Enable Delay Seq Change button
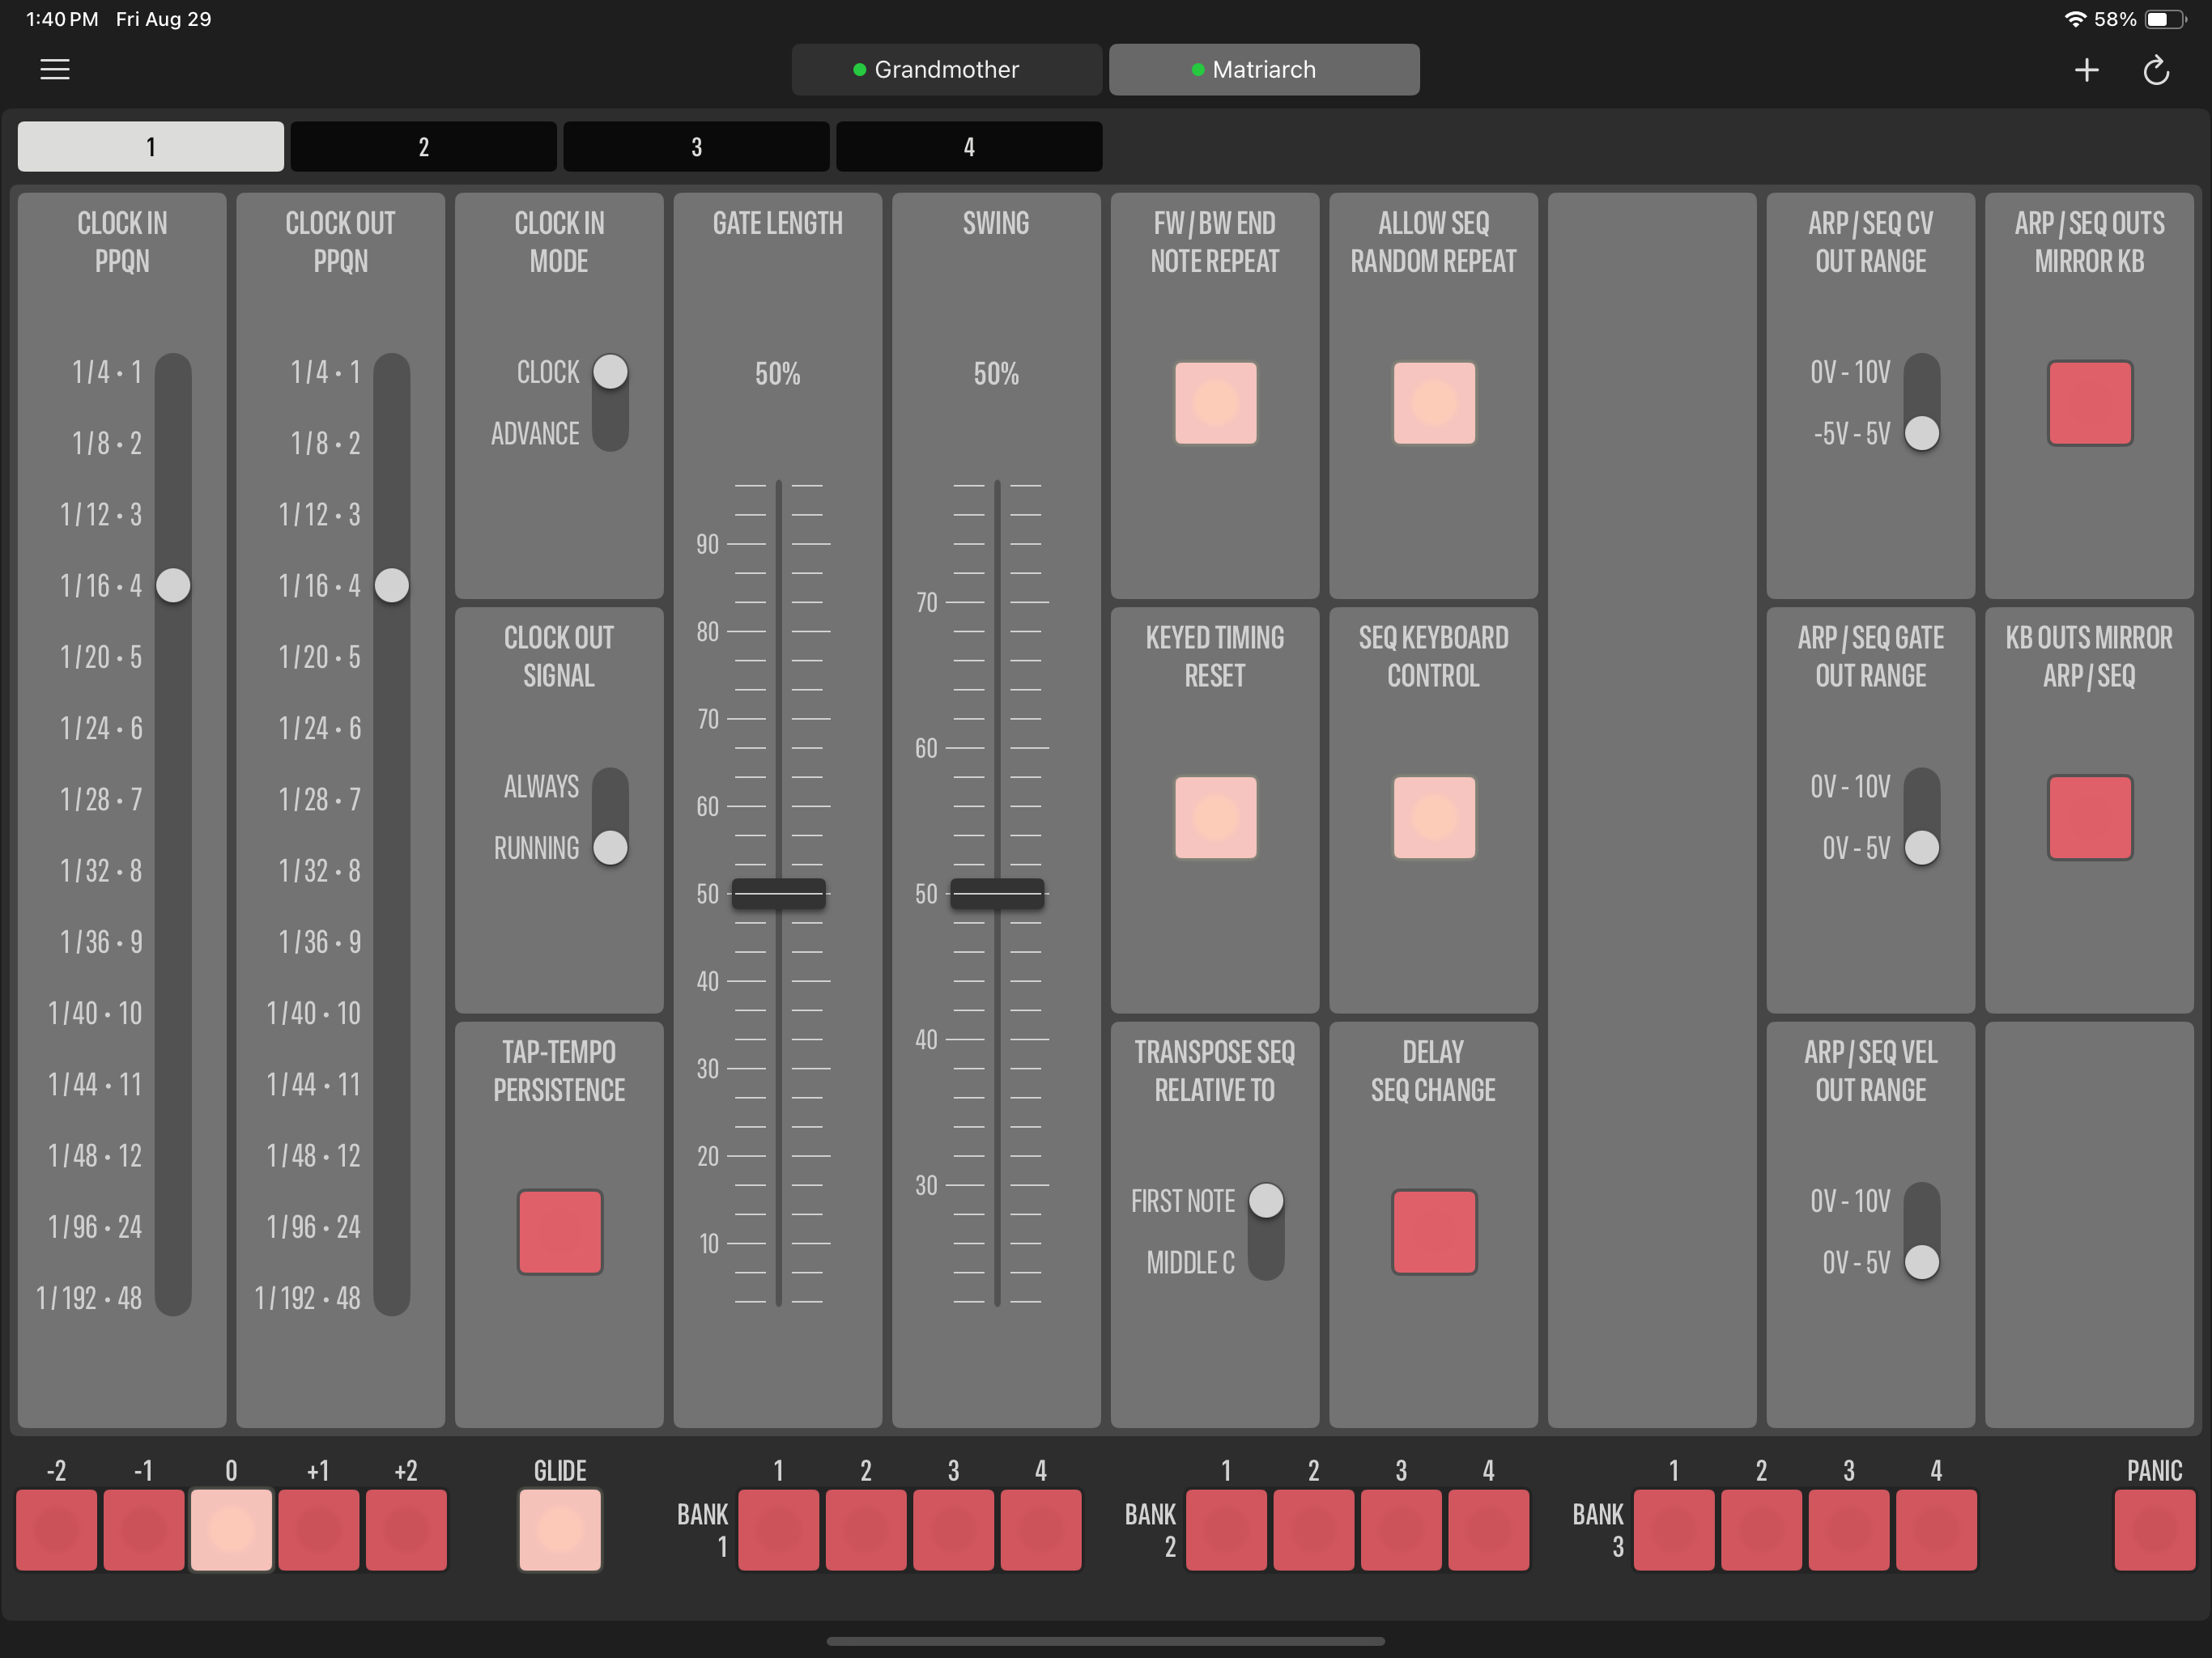The image size is (2212, 1658). (x=1434, y=1231)
